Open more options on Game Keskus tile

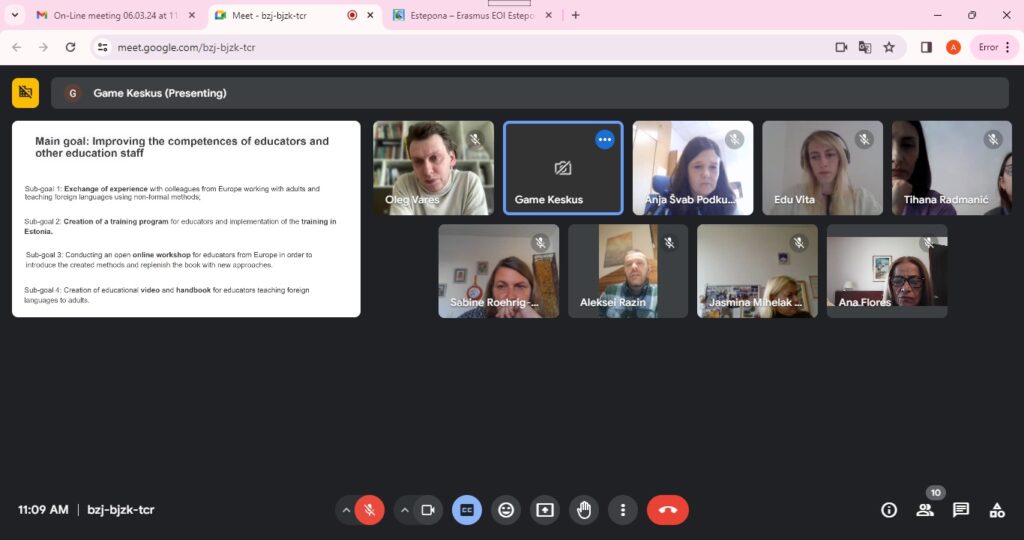pyautogui.click(x=605, y=140)
